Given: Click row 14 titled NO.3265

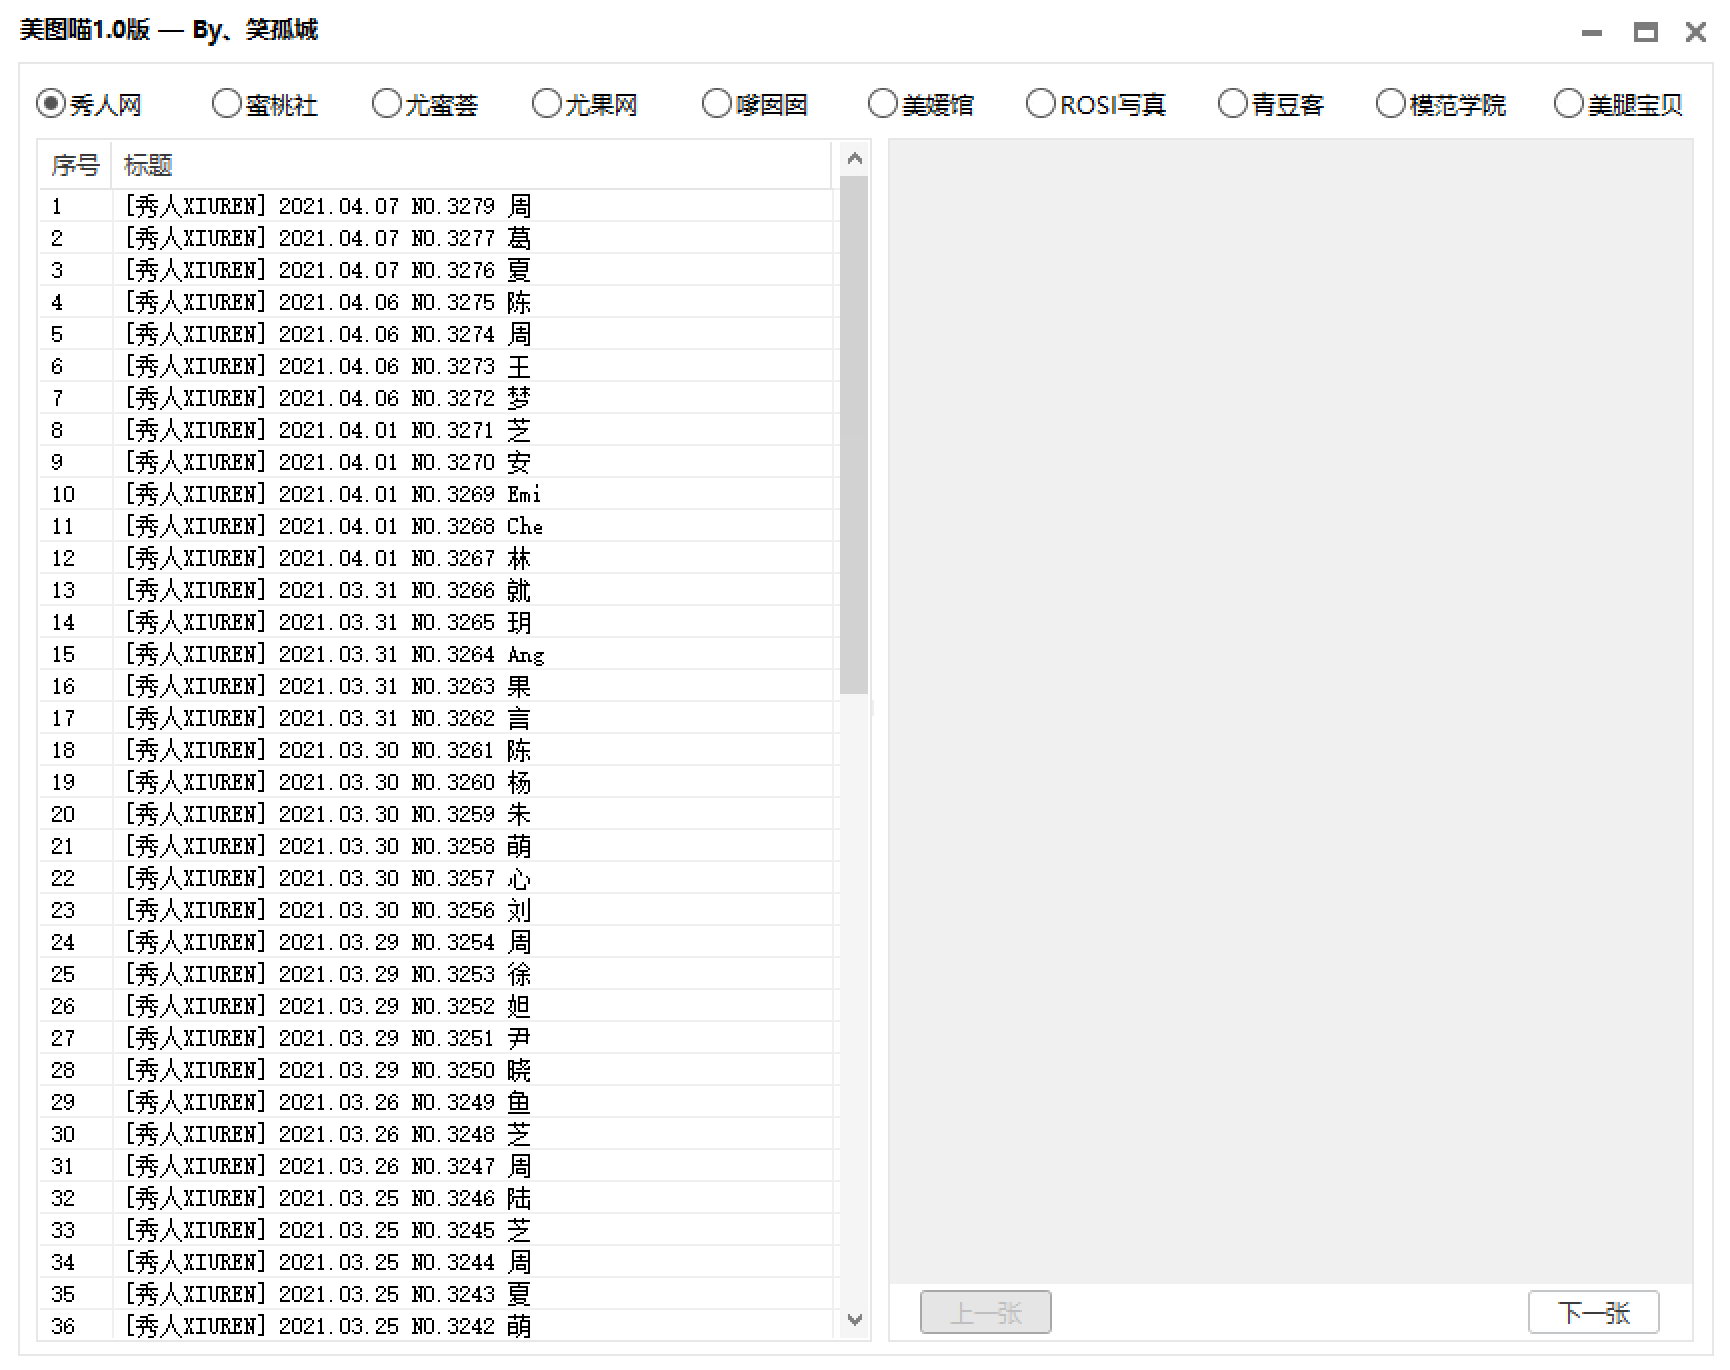Looking at the screenshot, I should (436, 622).
